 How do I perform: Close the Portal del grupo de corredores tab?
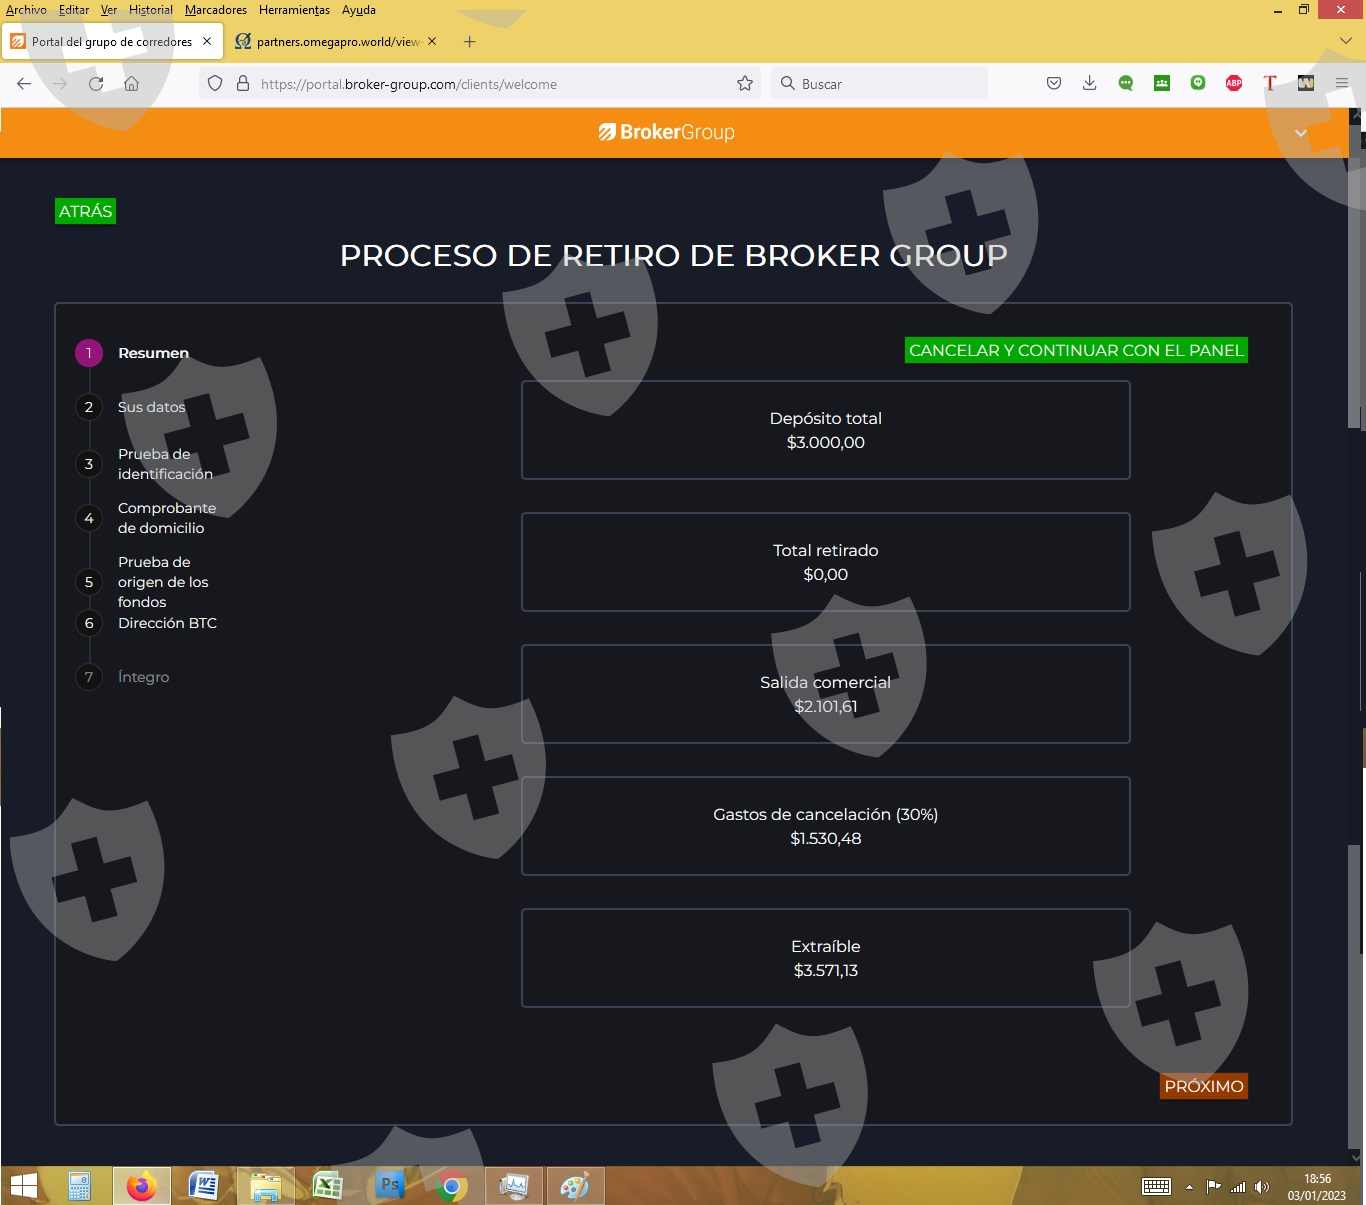click(207, 42)
